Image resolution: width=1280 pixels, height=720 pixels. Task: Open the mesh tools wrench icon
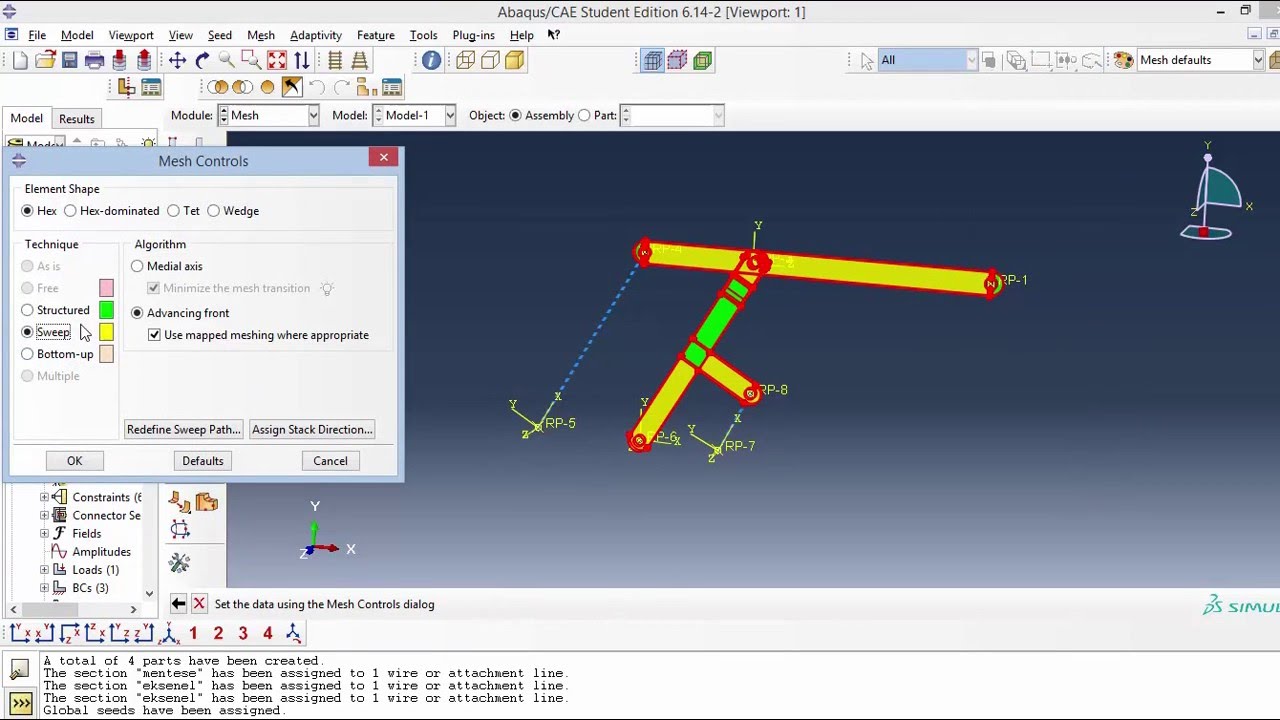[x=180, y=563]
